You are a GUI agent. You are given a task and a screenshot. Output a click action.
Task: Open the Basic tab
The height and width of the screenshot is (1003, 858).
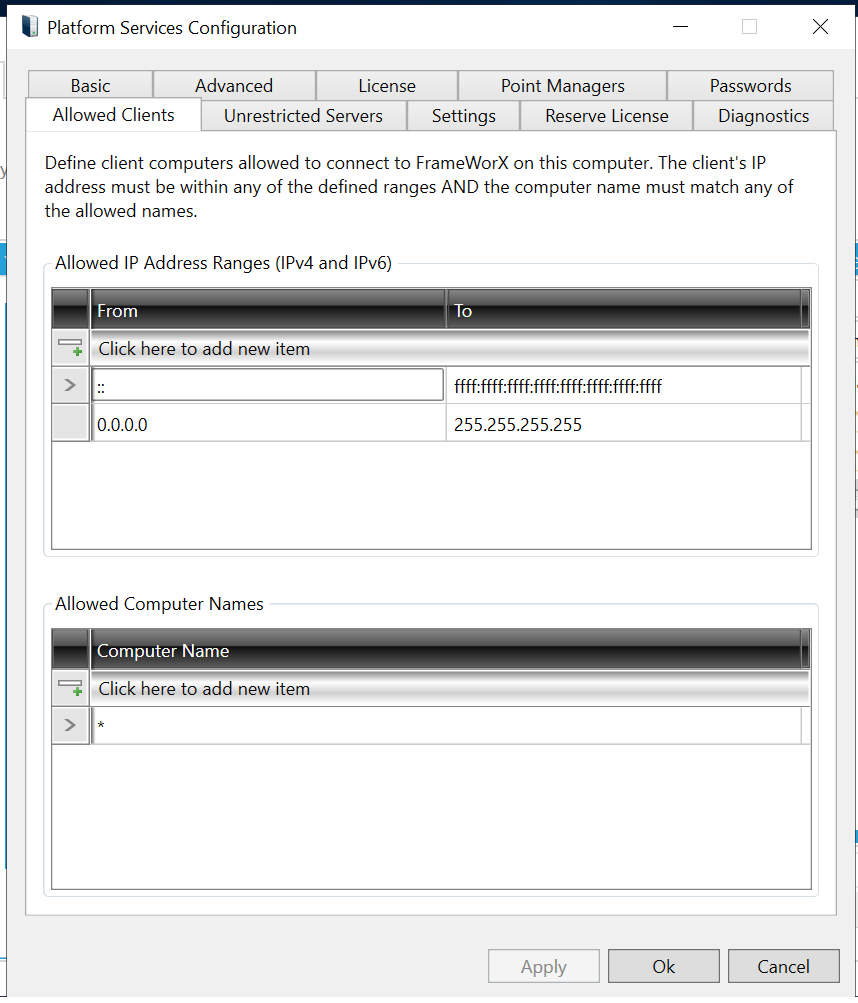click(90, 86)
